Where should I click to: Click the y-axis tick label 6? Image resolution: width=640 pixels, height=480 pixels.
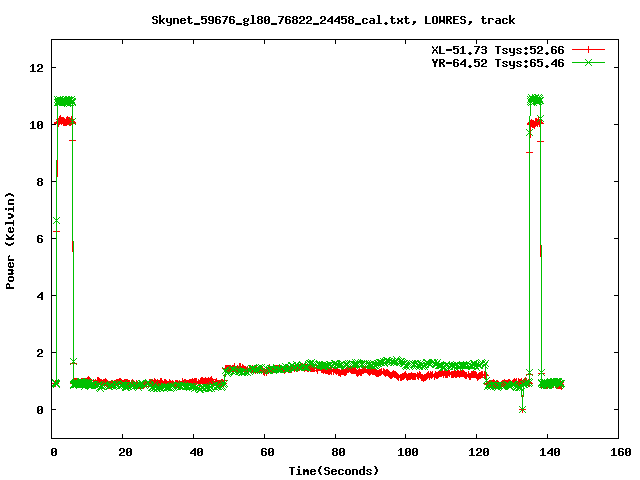click(40, 239)
